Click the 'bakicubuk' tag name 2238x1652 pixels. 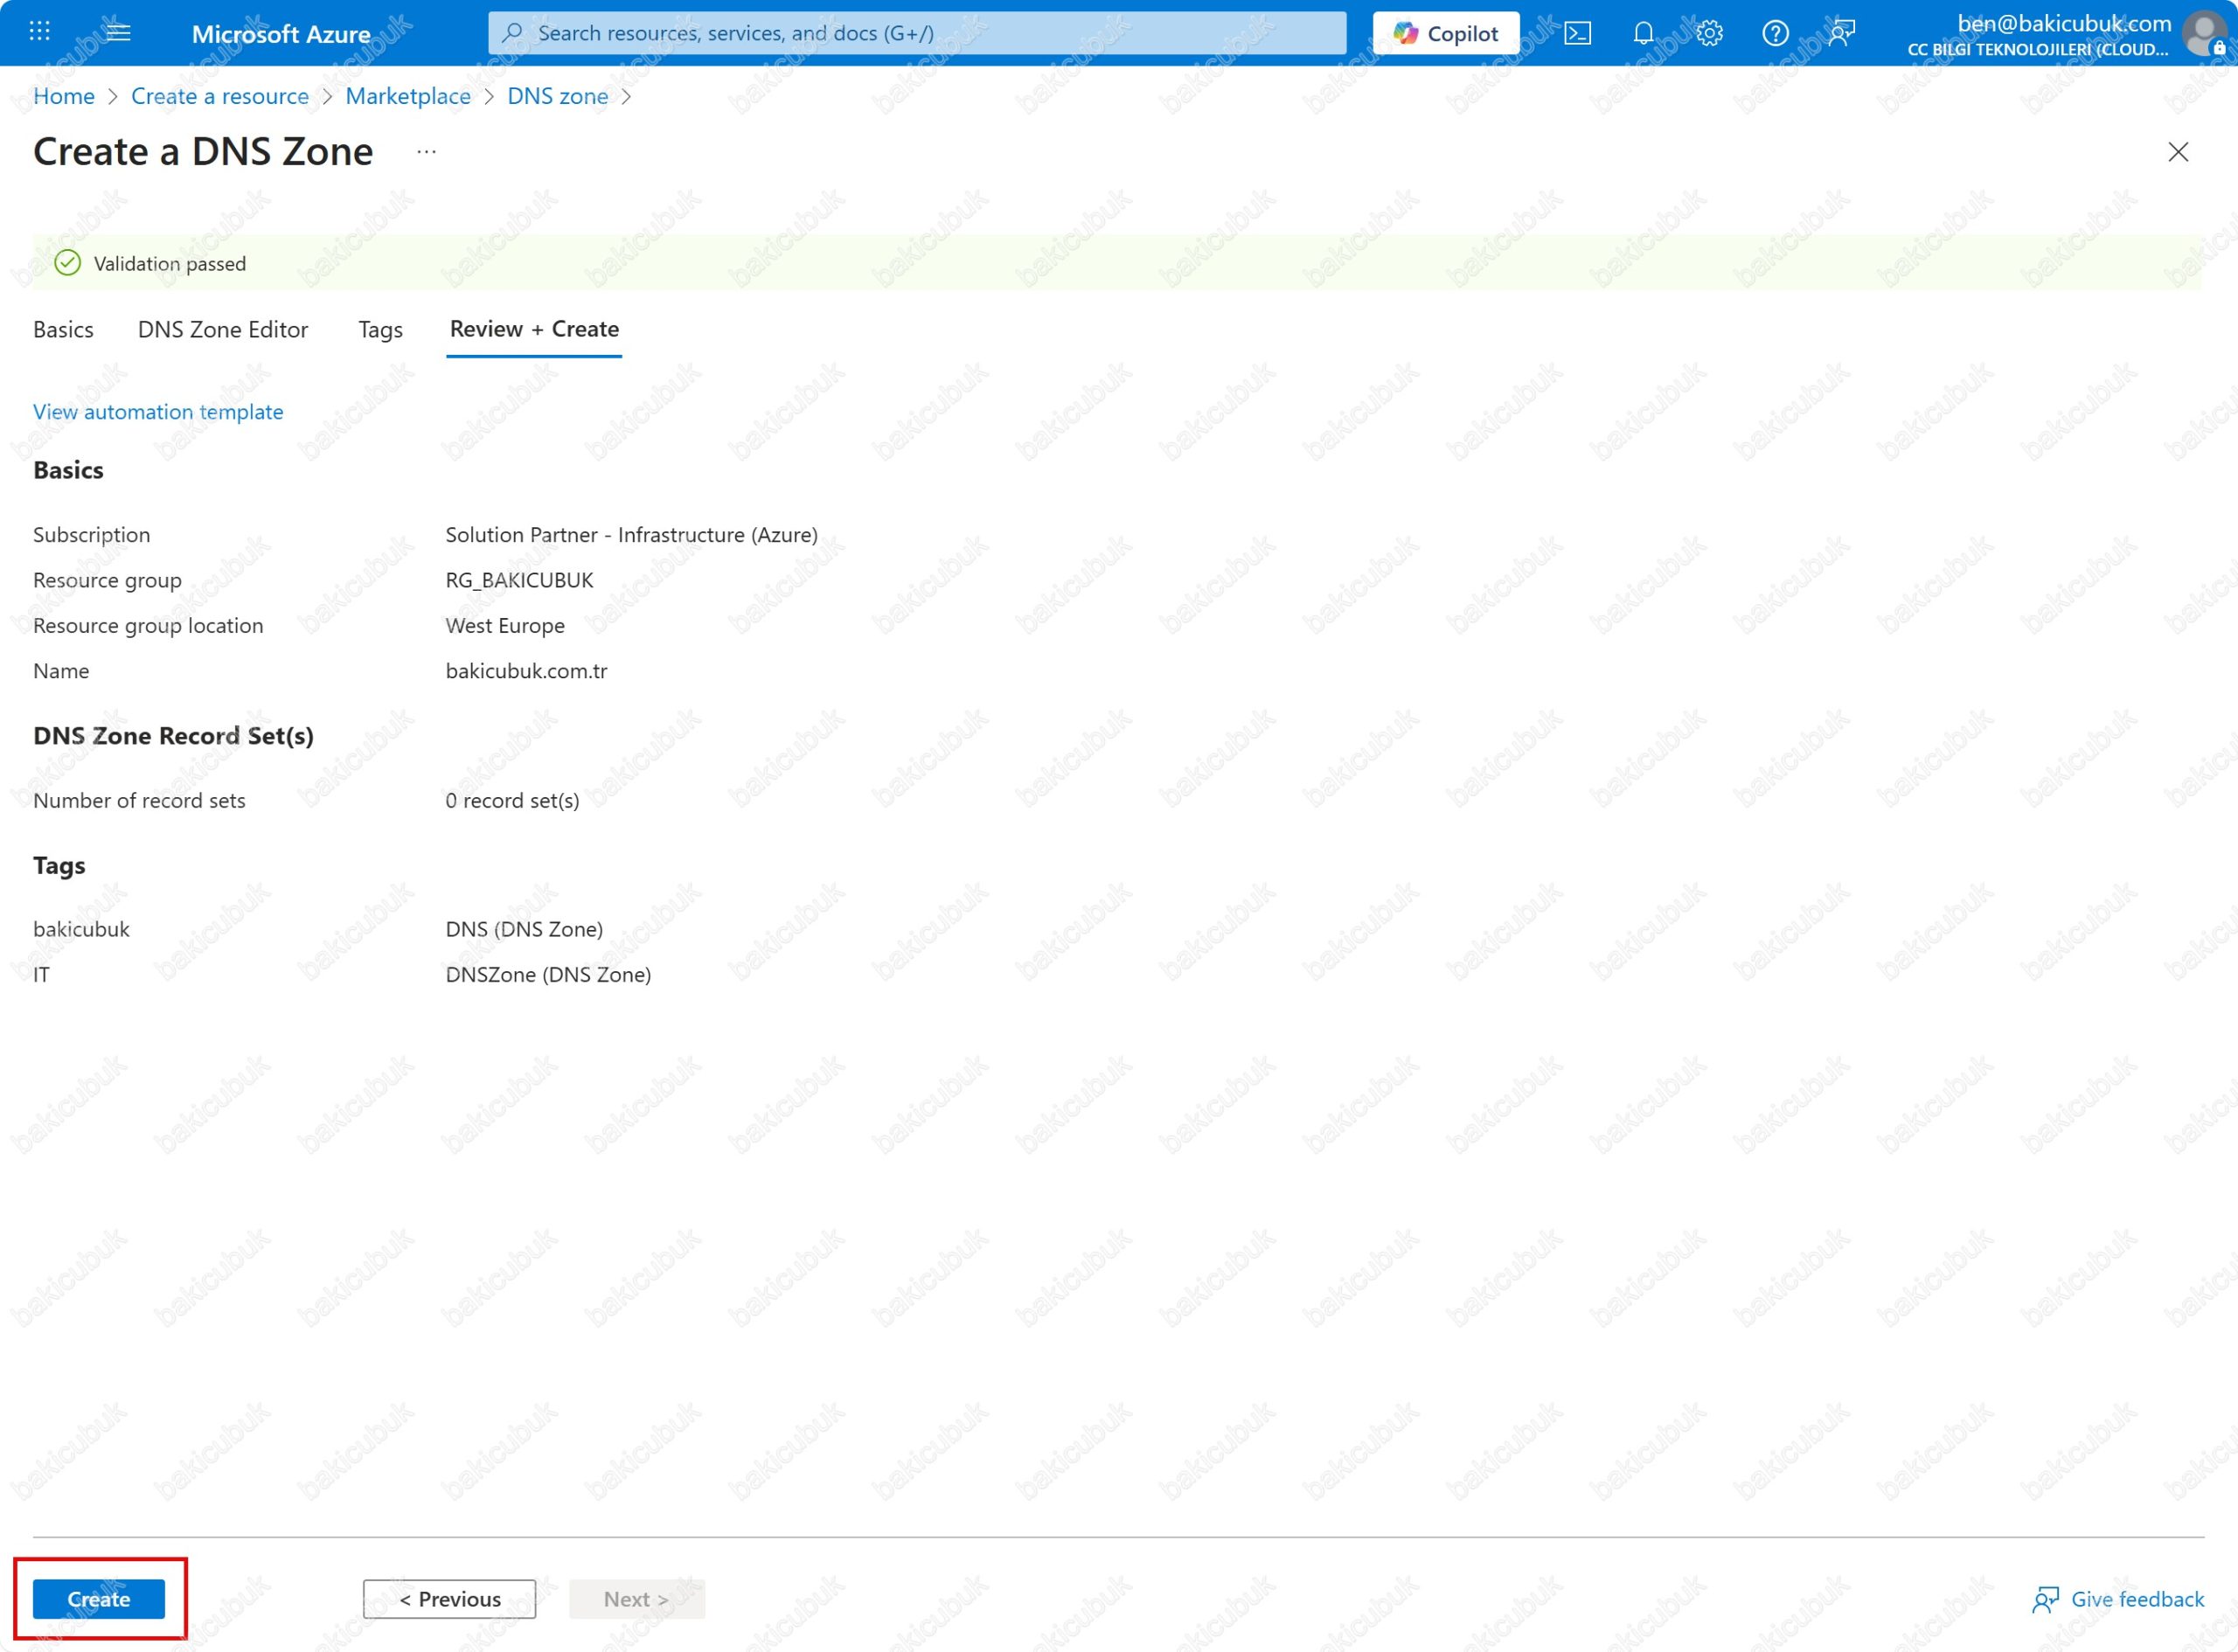point(81,928)
